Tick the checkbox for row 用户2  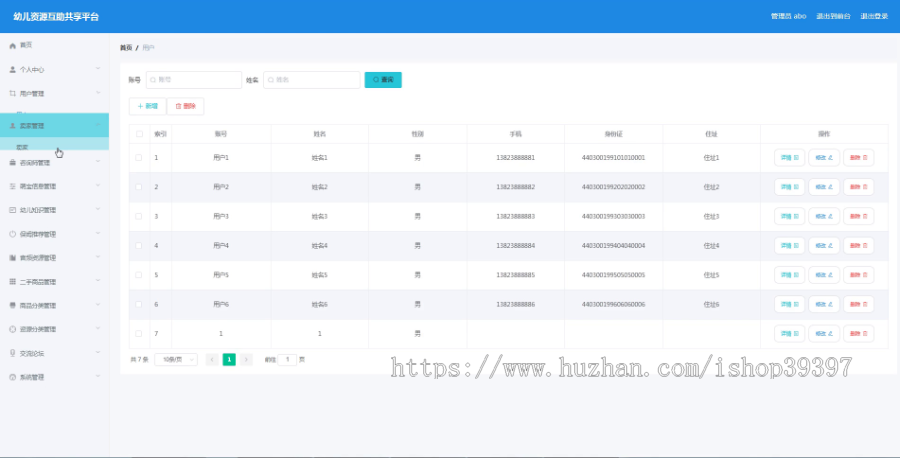coord(139,187)
